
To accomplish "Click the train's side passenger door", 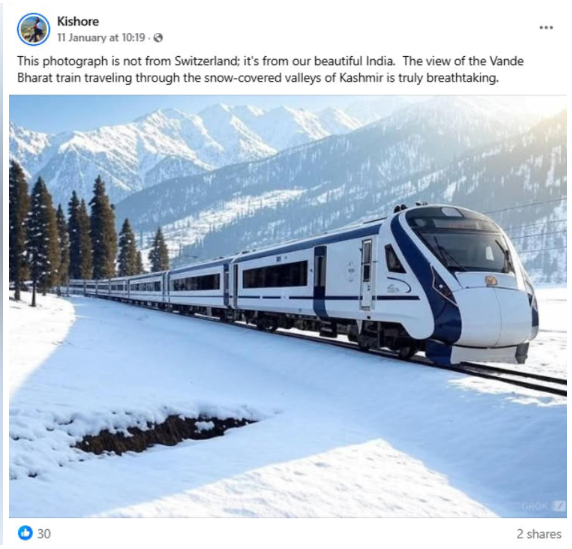I will [x=366, y=275].
